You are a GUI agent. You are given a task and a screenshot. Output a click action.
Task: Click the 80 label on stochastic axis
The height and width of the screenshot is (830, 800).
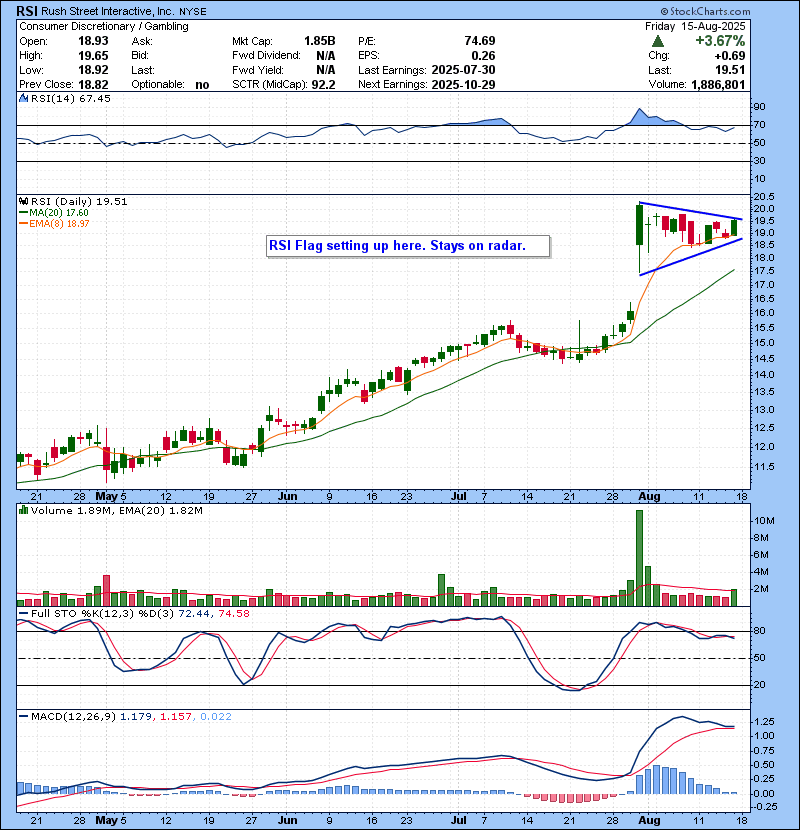coord(759,631)
